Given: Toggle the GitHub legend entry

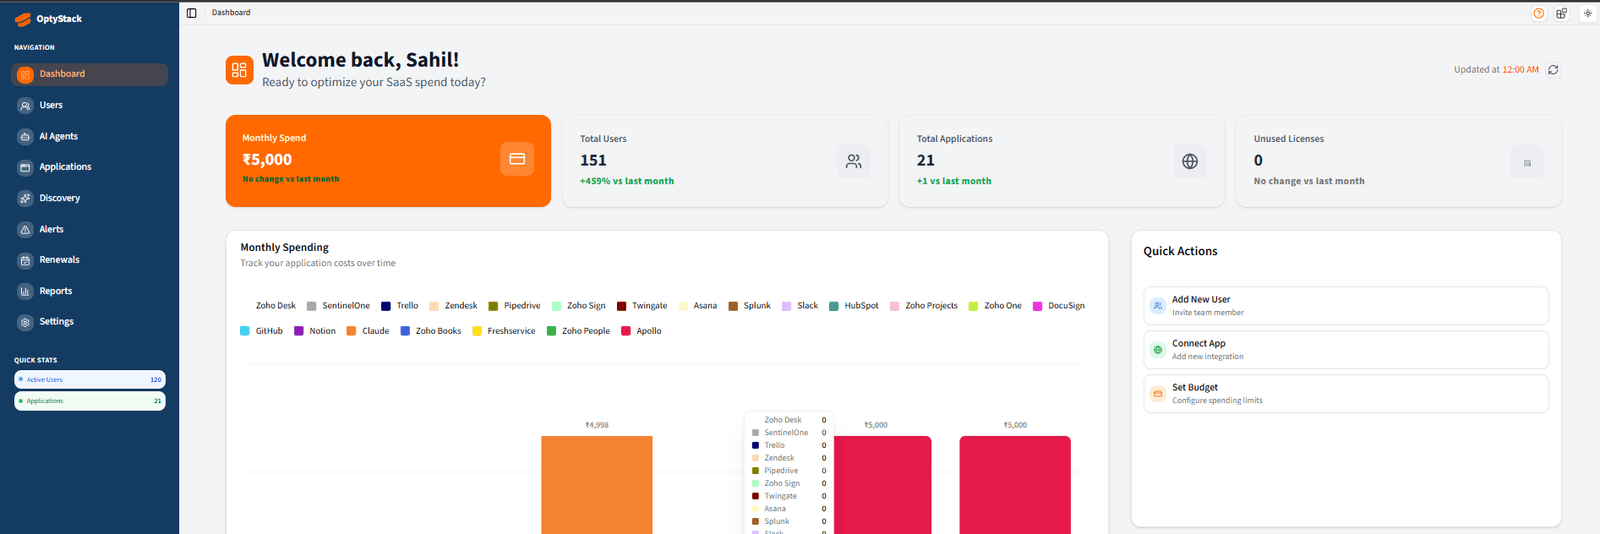Looking at the screenshot, I should click(262, 331).
